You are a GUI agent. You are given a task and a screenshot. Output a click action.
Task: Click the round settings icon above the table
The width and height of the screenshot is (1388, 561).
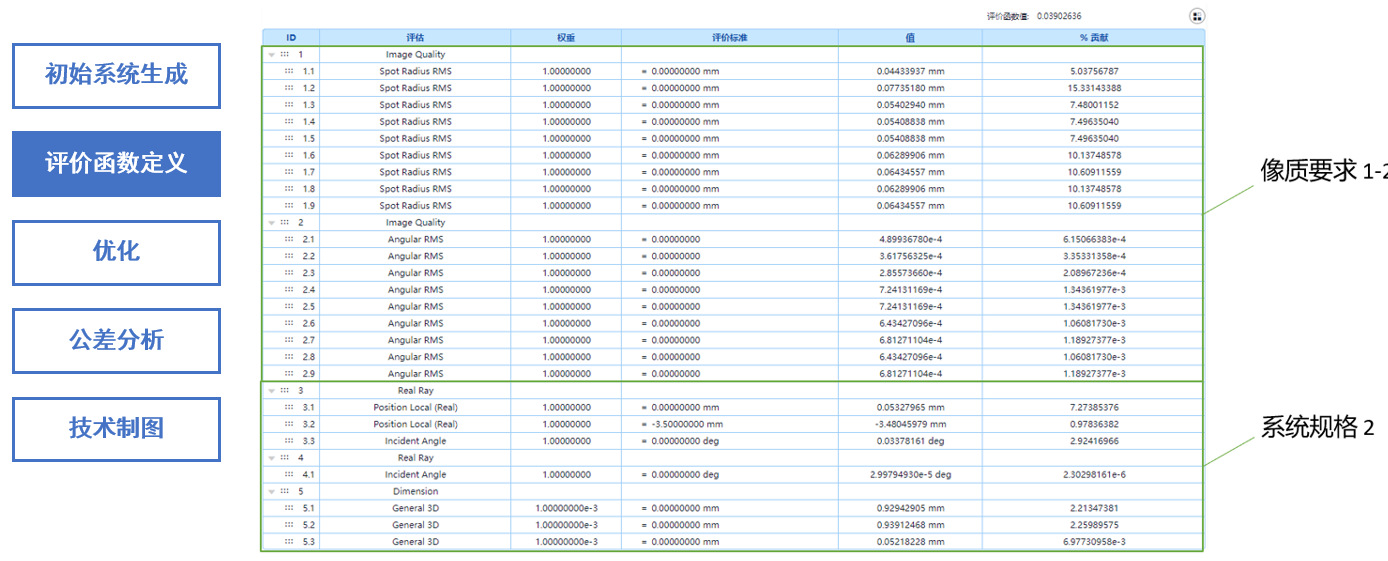pos(1197,16)
